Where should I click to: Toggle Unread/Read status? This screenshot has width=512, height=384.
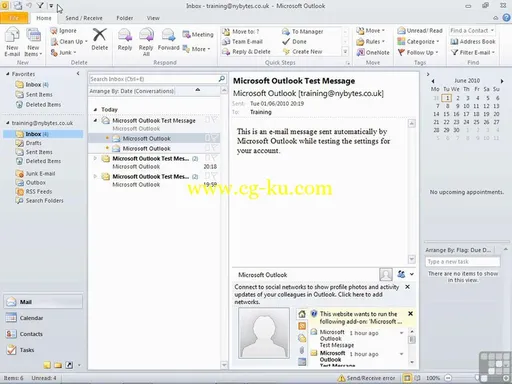coord(420,31)
